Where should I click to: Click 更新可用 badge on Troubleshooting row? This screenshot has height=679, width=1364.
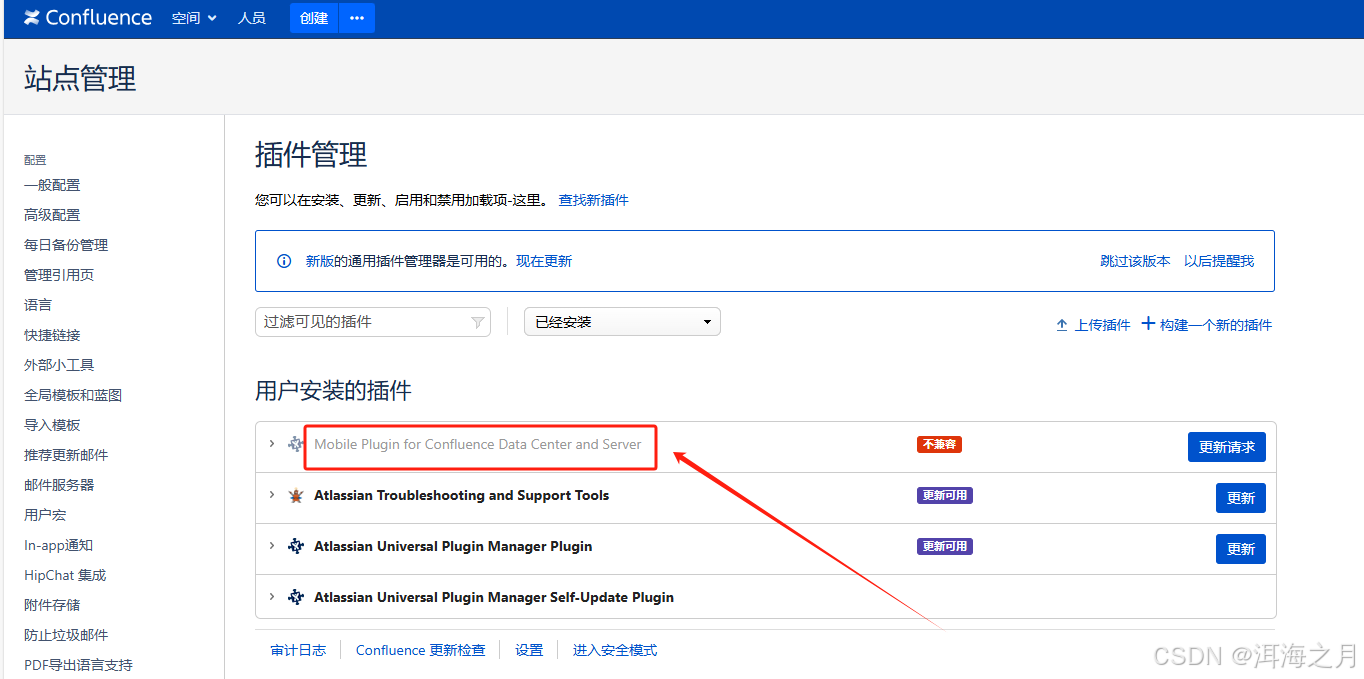(945, 495)
